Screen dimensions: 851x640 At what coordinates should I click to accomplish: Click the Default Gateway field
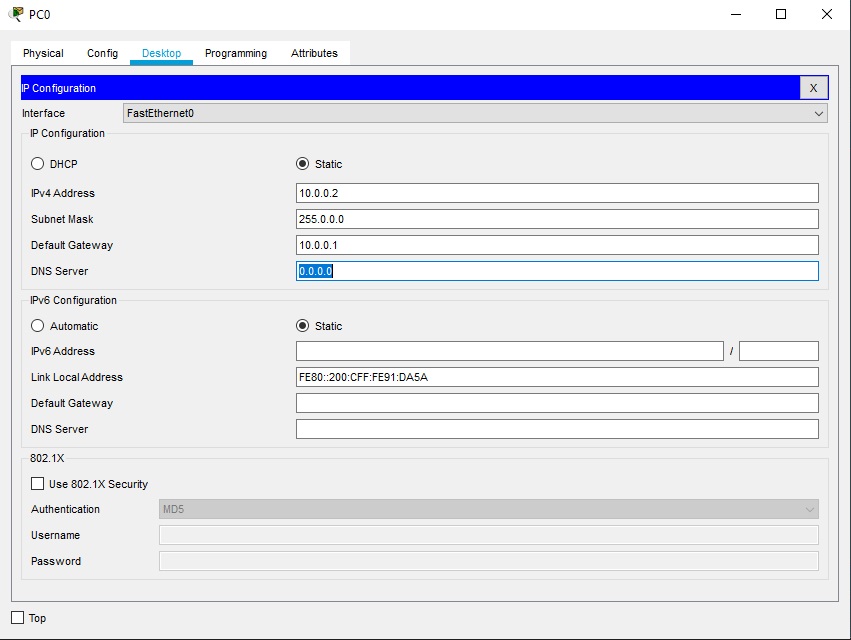557,245
